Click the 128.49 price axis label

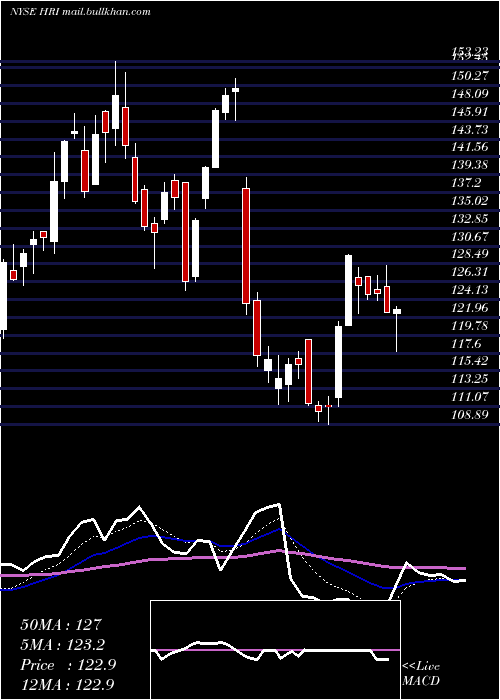(x=469, y=254)
